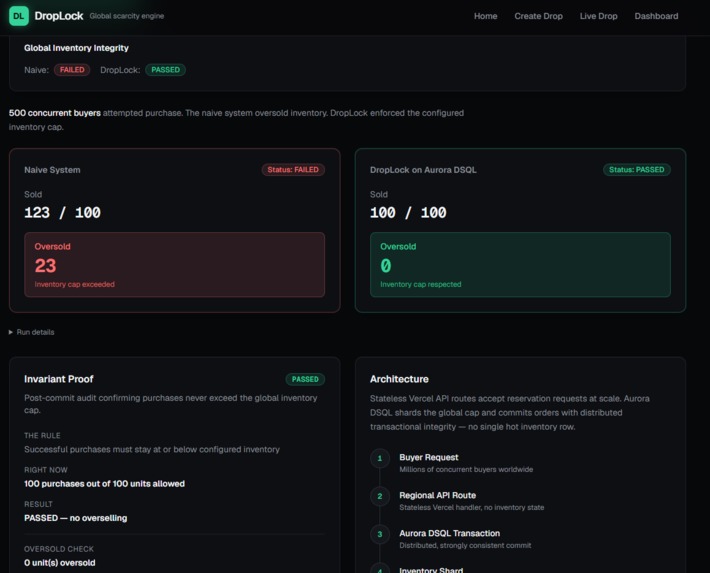Click the Global Inventory Integrity heading
The image size is (710, 573).
click(76, 48)
